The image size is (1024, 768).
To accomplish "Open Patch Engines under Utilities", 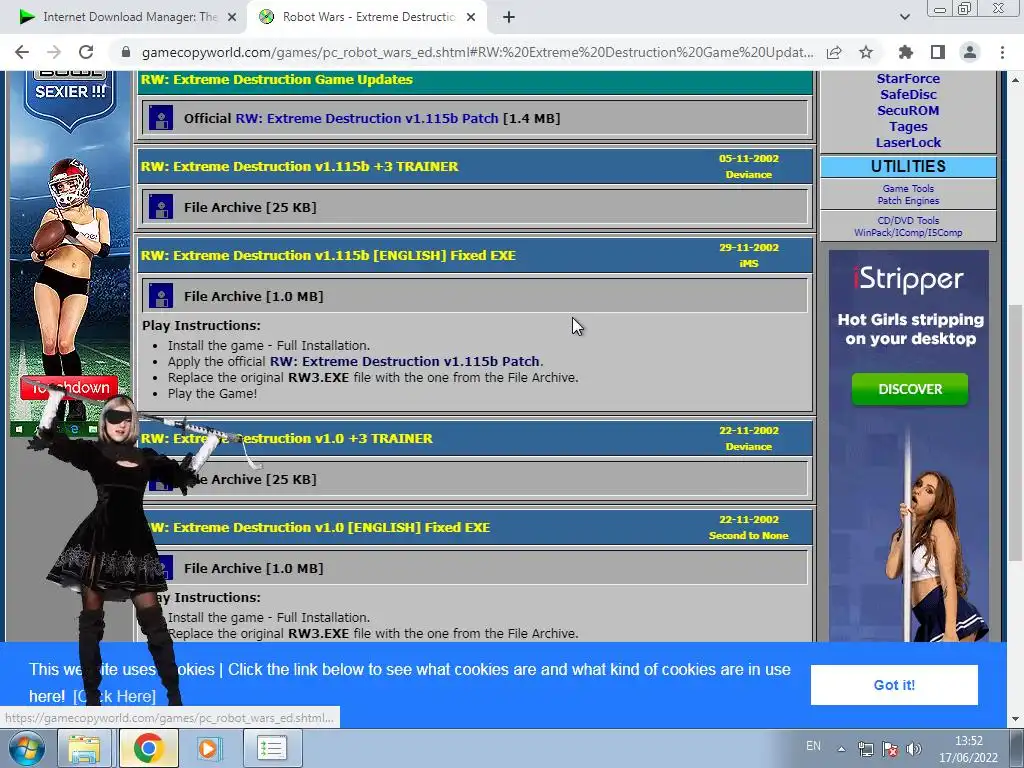I will pos(908,200).
